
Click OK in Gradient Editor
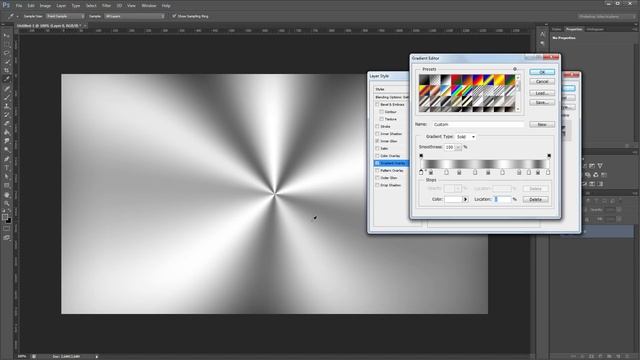click(542, 72)
